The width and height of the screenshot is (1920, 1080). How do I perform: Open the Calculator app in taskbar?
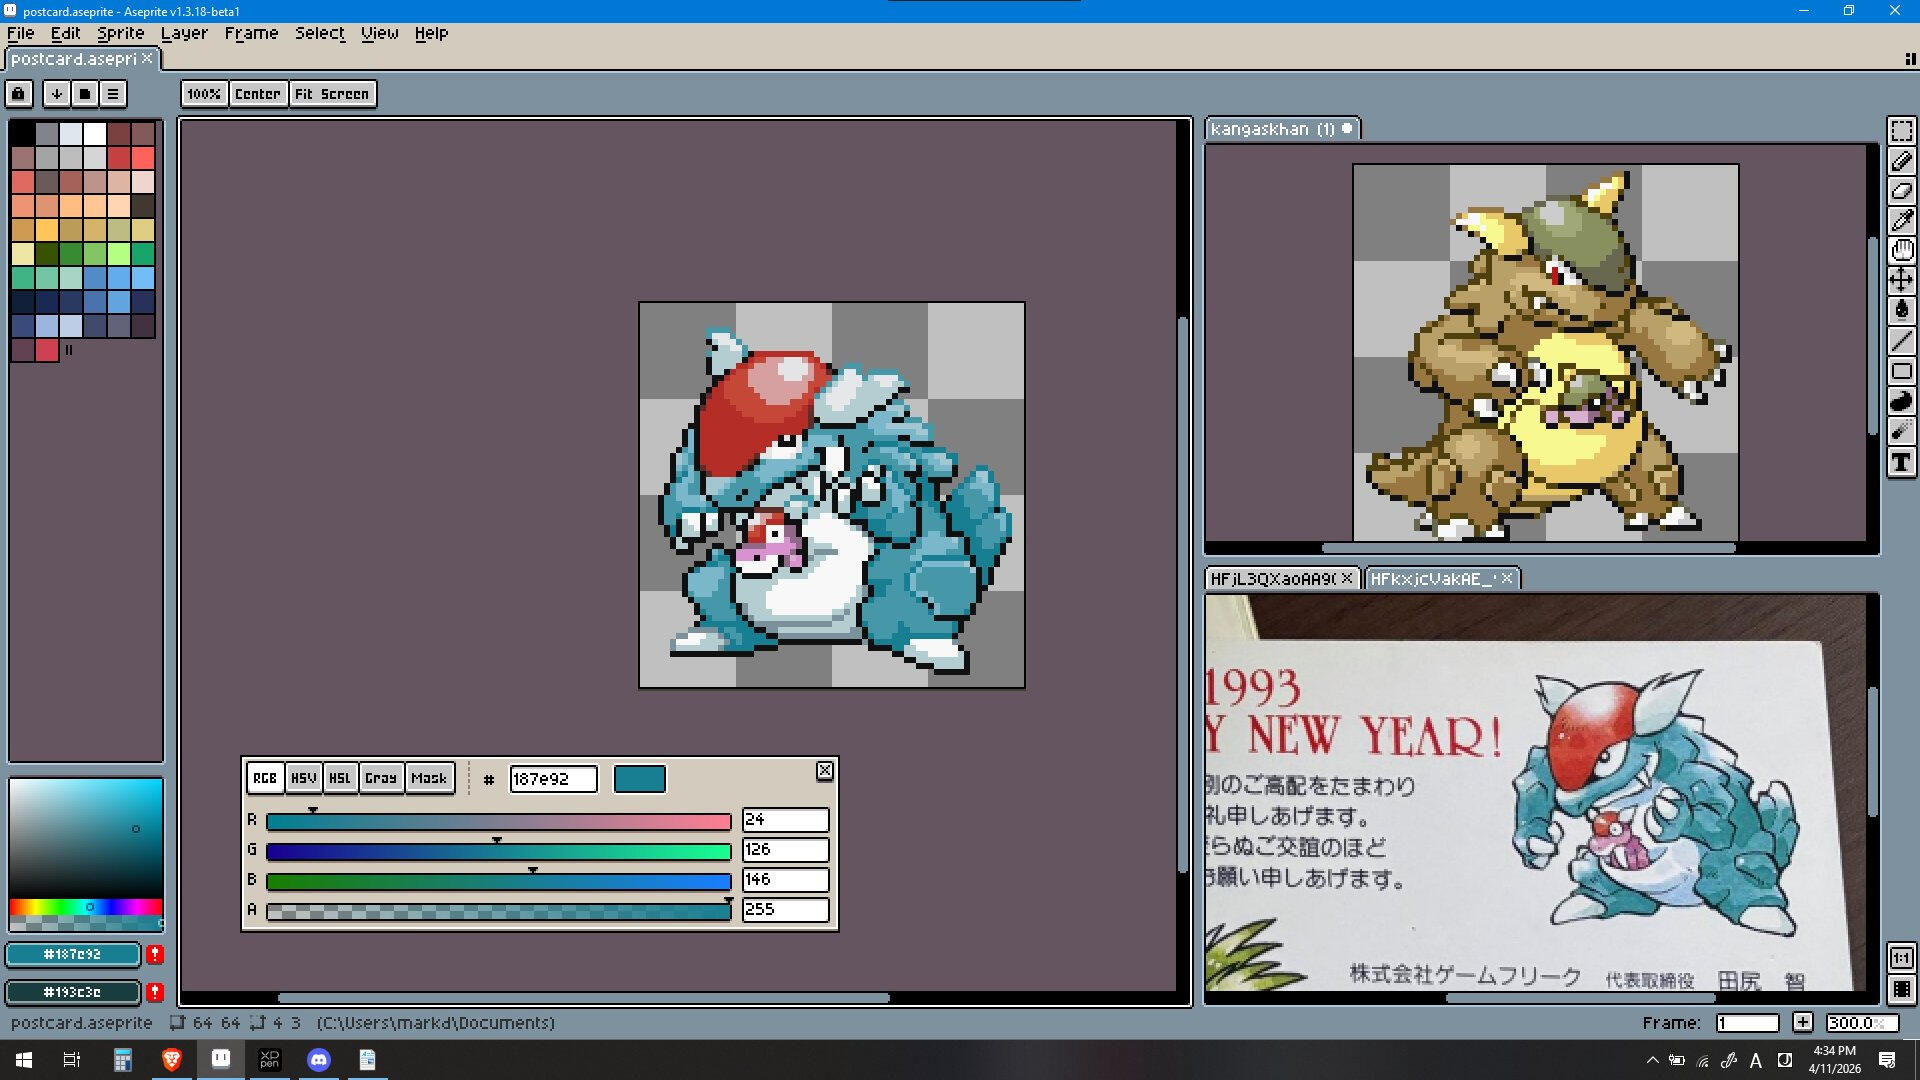[123, 1060]
